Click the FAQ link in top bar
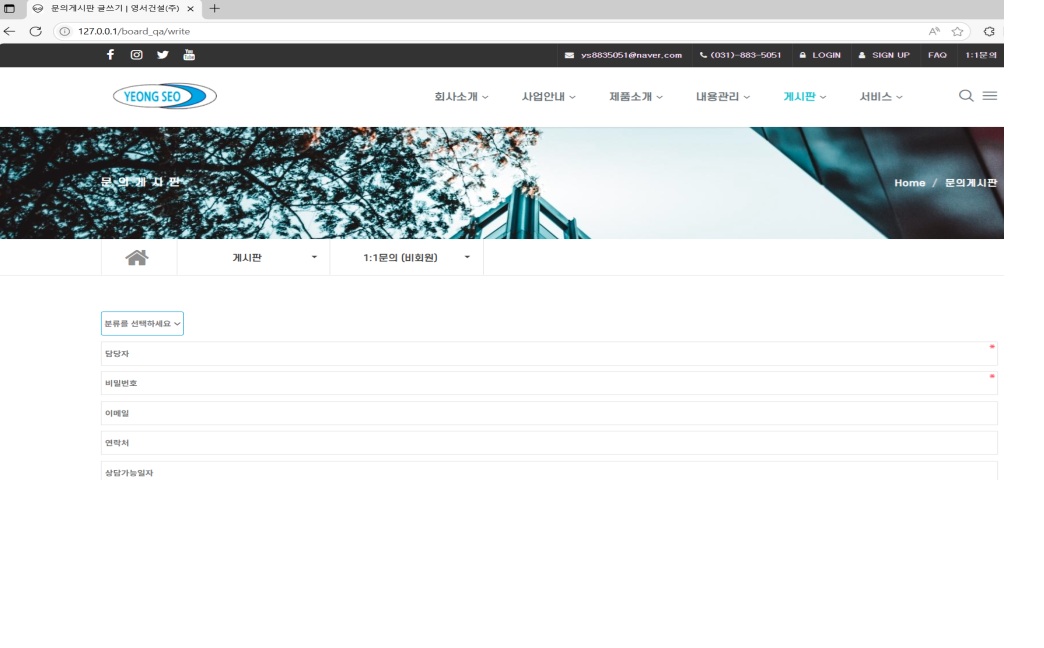 [x=937, y=55]
